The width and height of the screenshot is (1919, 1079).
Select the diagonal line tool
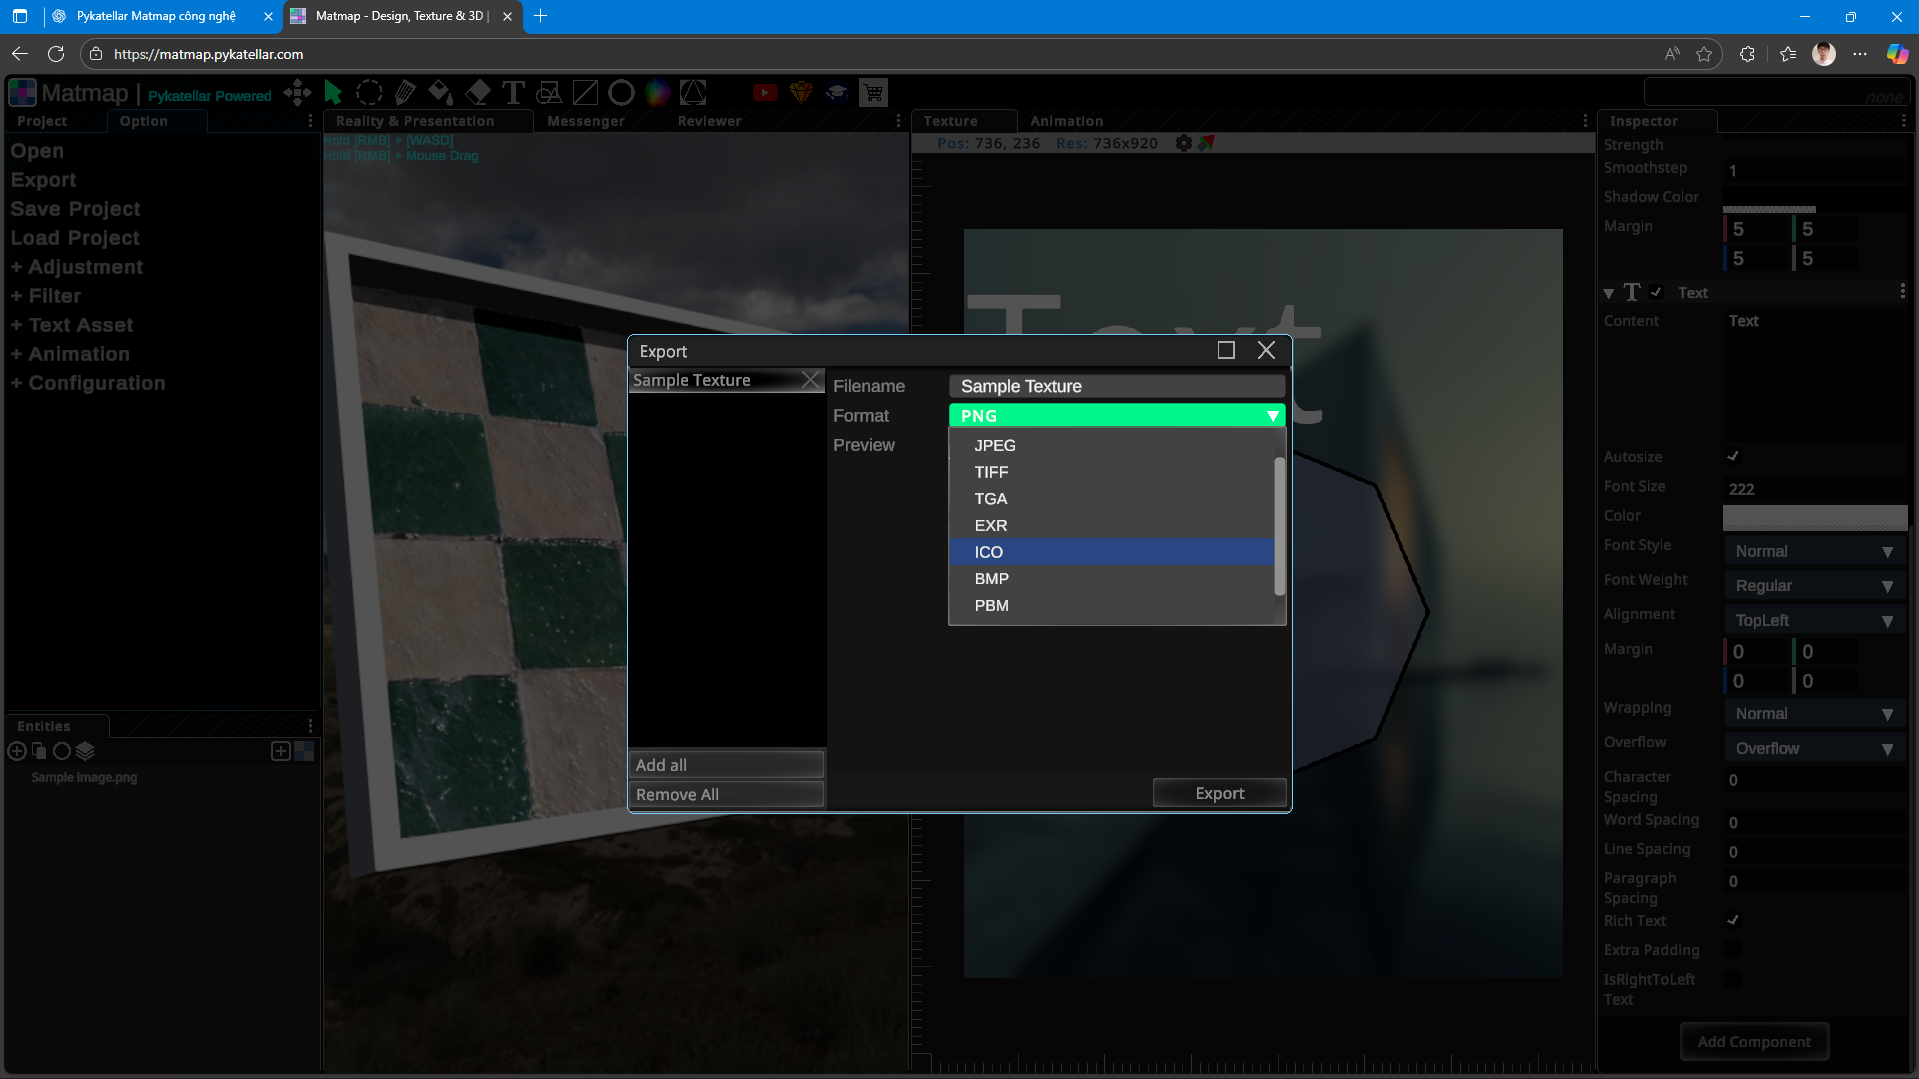[x=585, y=93]
